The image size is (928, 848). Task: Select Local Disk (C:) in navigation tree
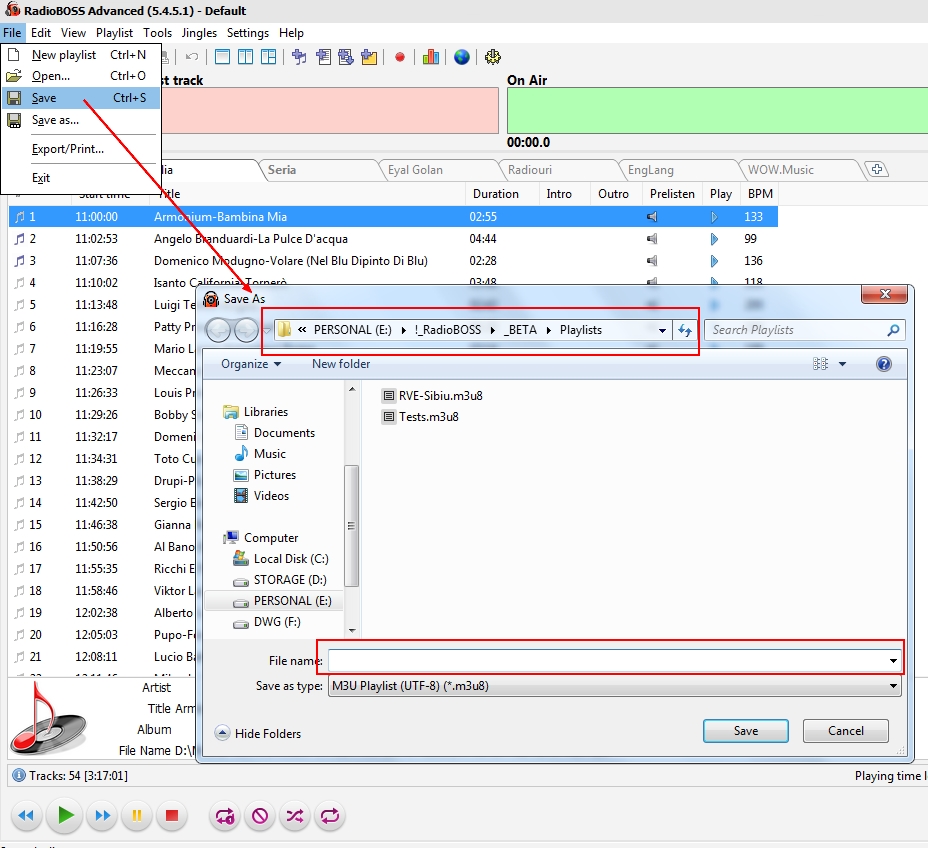[x=281, y=559]
